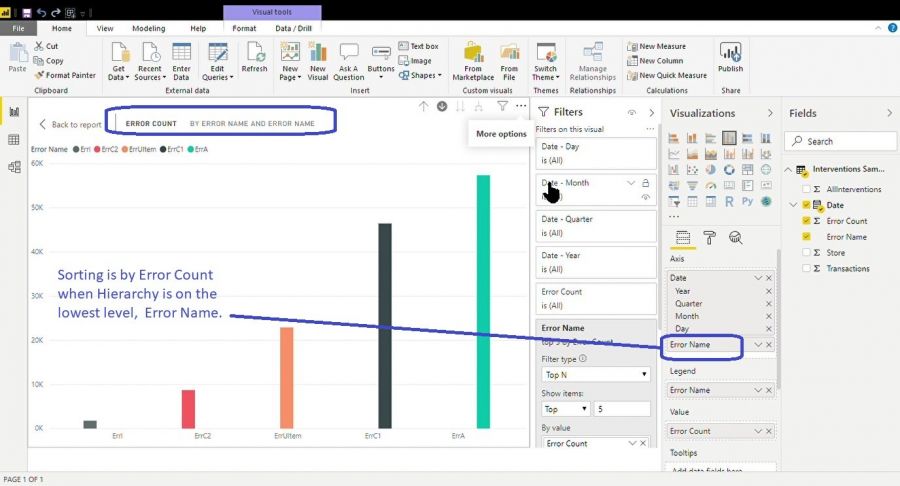
Task: Get custom visual From Marketplace
Action: [x=473, y=61]
